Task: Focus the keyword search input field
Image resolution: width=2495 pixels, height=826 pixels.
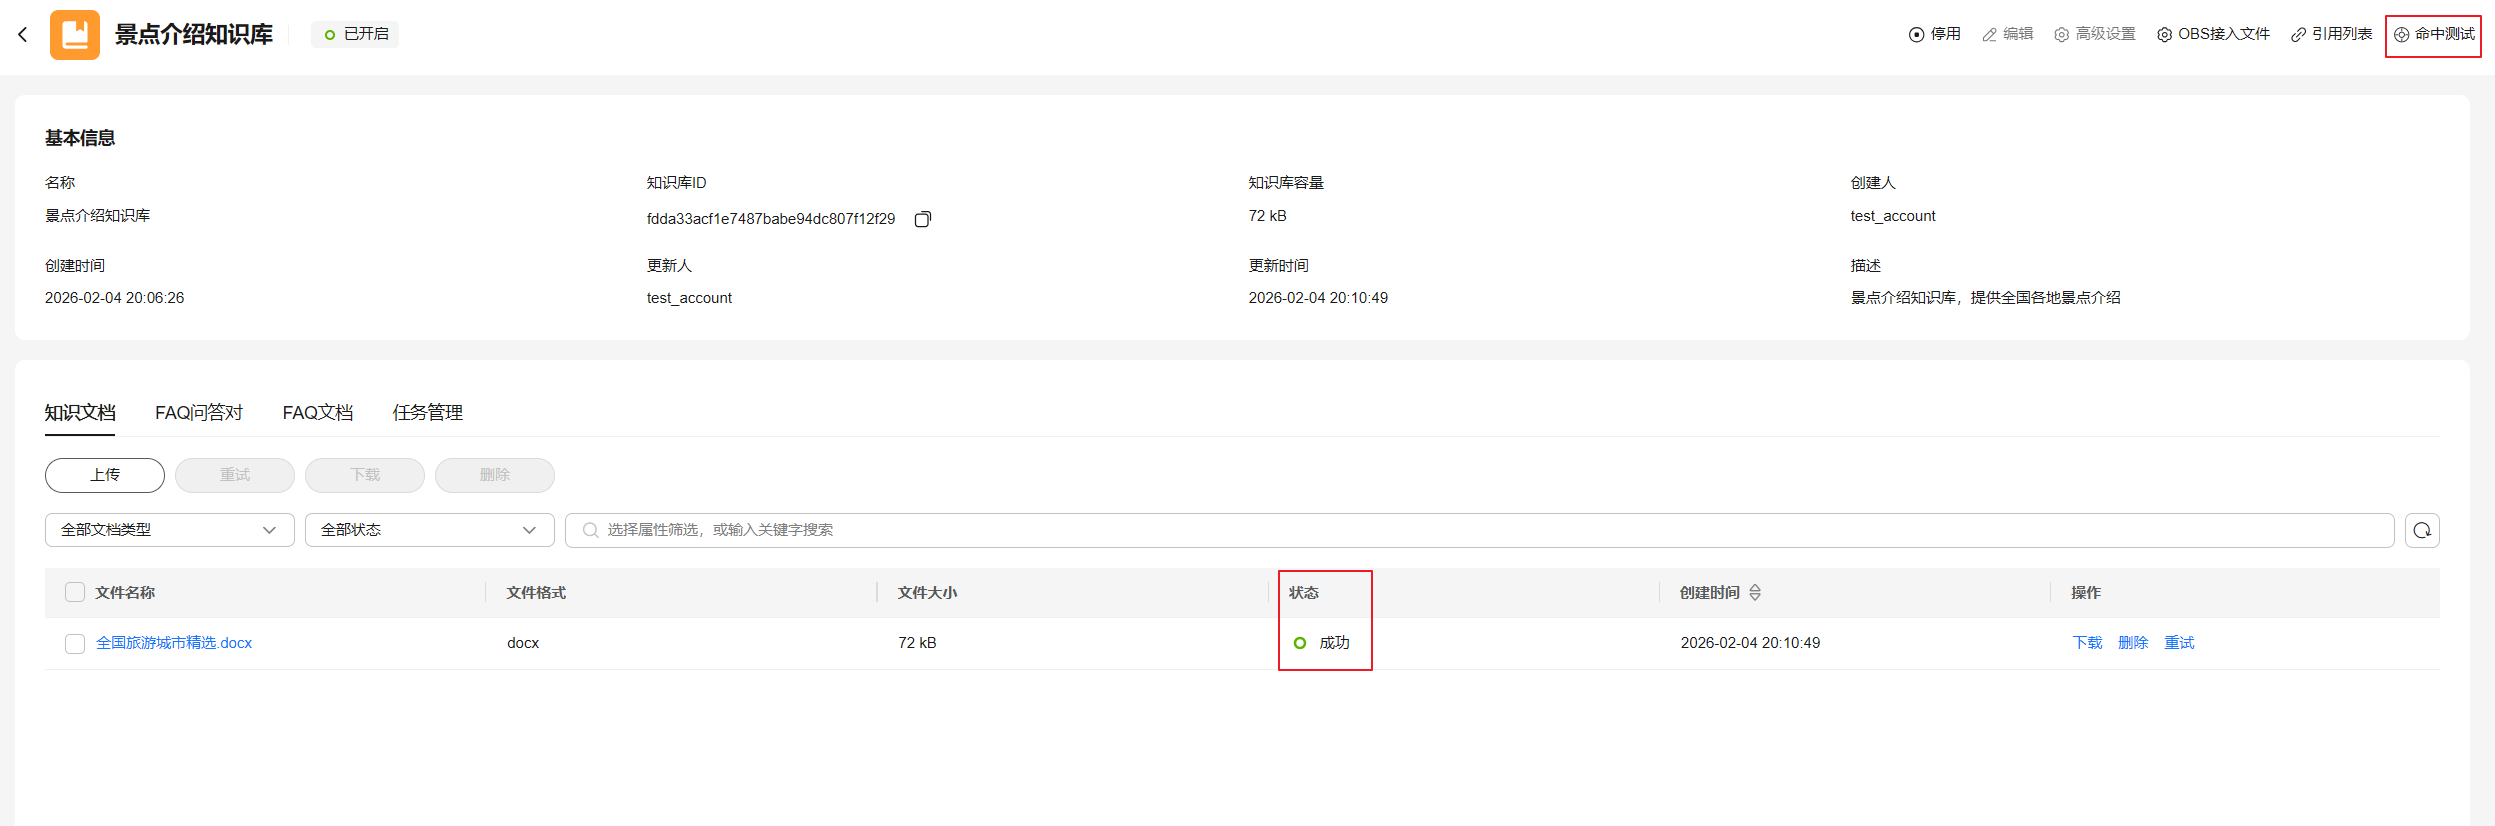Action: [1480, 530]
